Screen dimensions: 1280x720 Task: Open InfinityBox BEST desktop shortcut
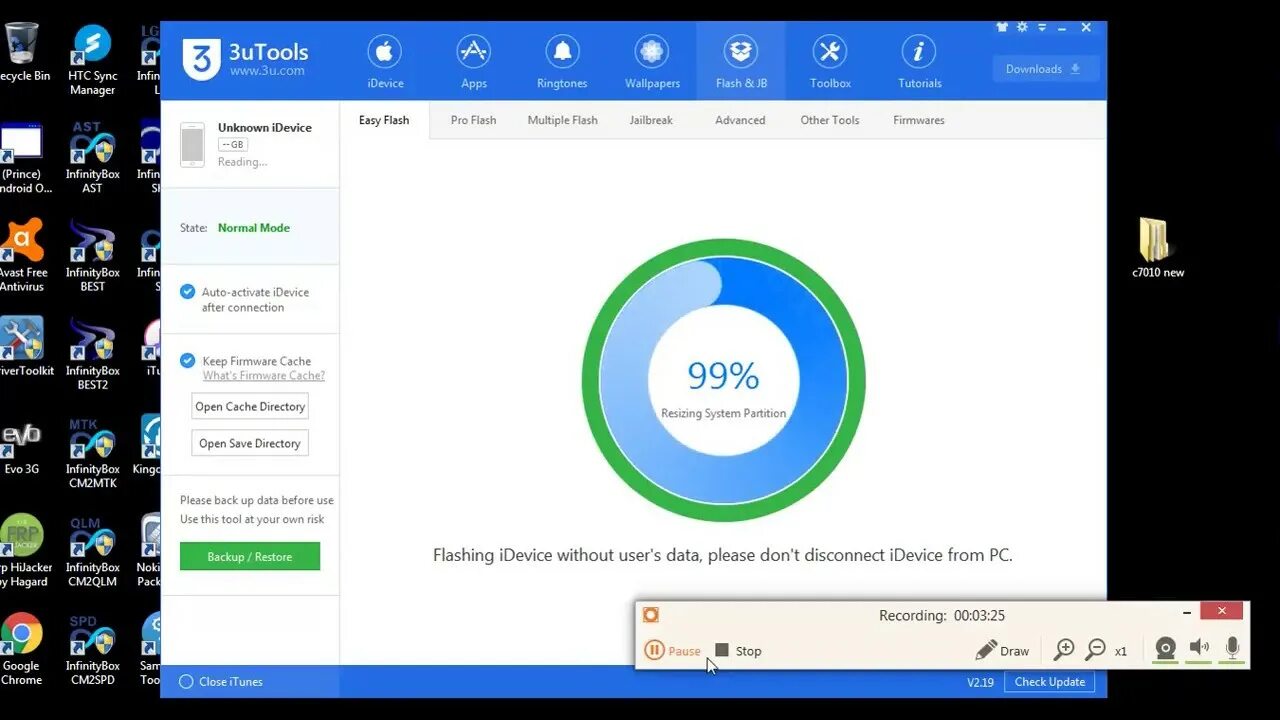[92, 256]
